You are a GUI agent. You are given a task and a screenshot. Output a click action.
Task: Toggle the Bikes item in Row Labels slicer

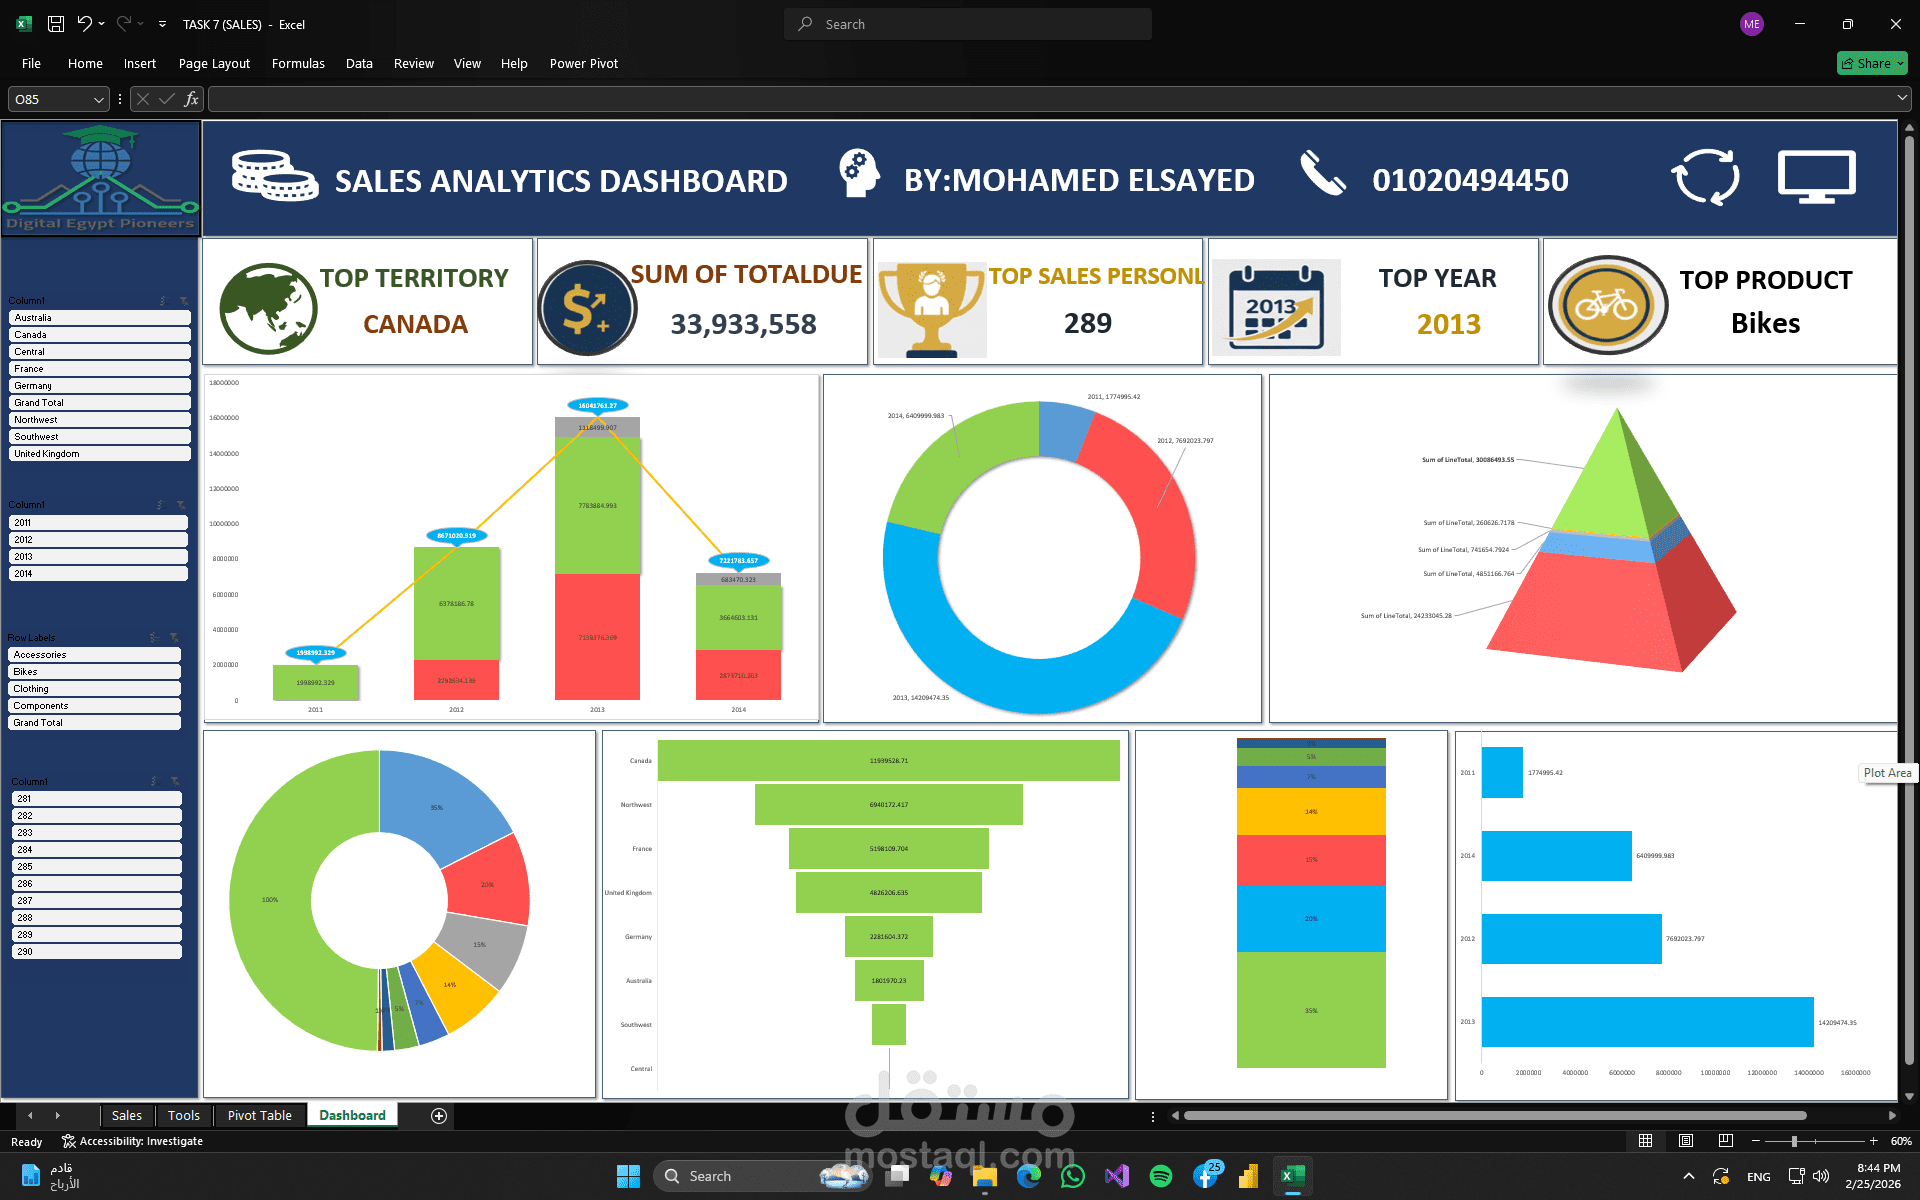(x=95, y=672)
